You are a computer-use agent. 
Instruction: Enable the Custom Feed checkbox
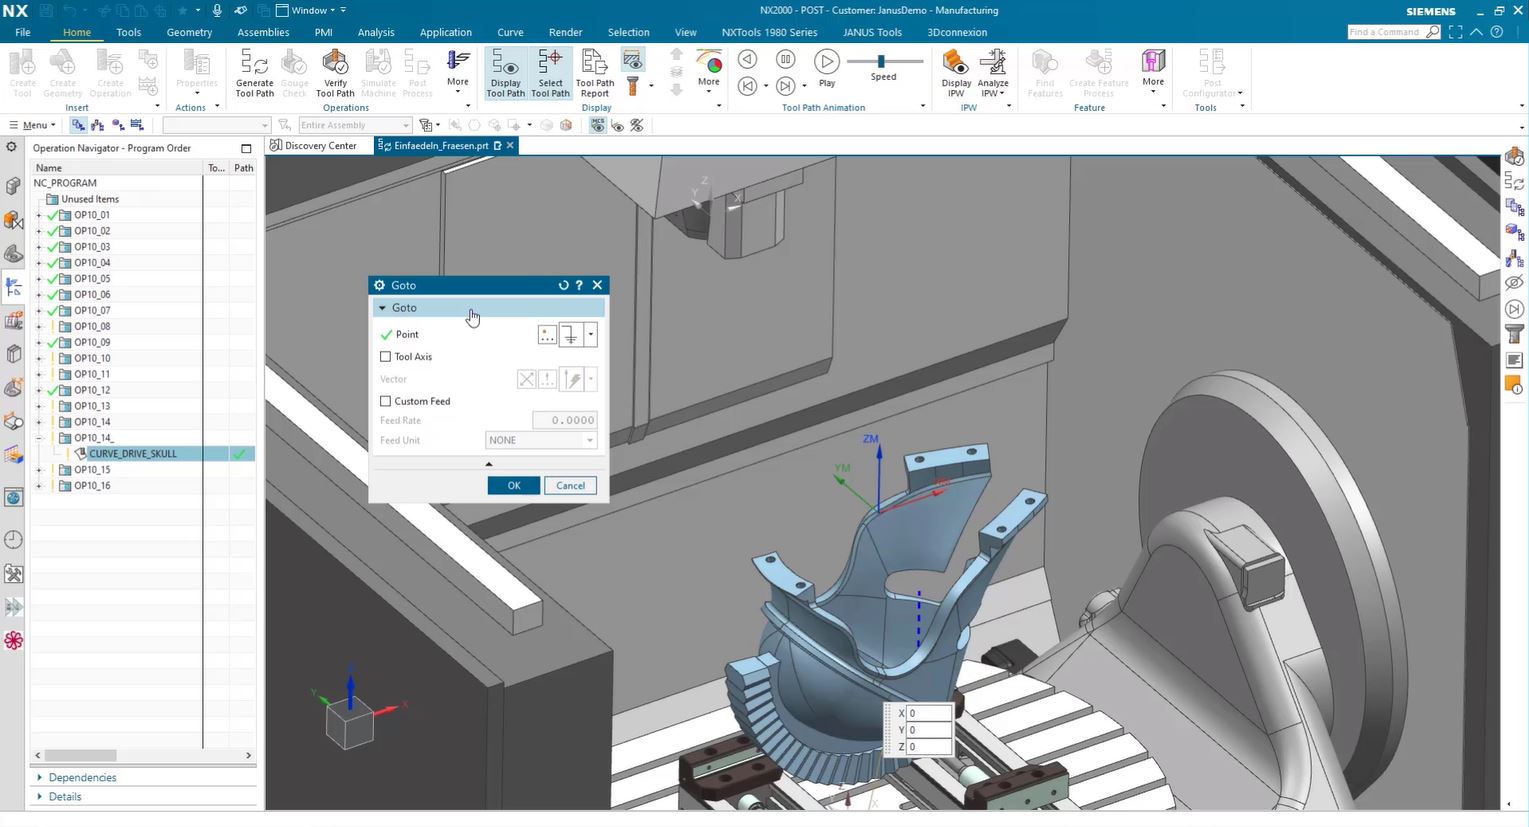(386, 401)
